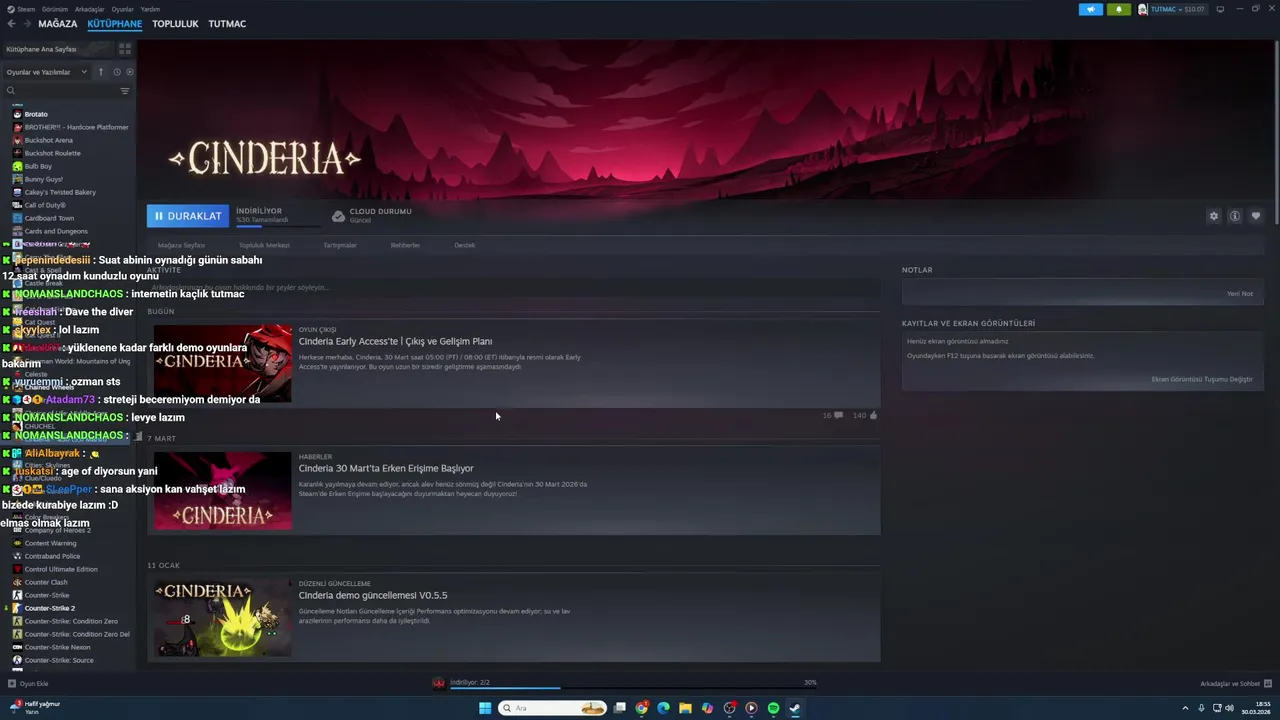Open Cinderia manage settings gear
This screenshot has width=1280, height=720.
(x=1214, y=216)
